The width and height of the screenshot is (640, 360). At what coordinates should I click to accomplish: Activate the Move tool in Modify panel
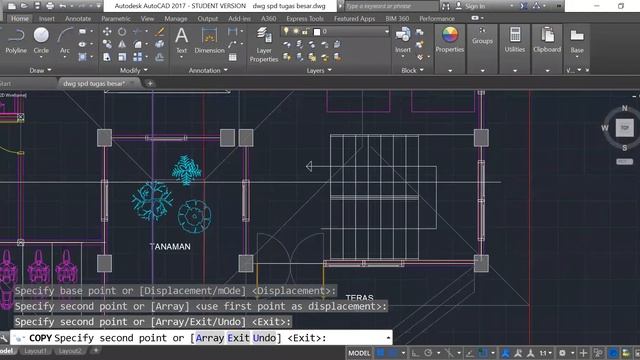[x=107, y=31]
